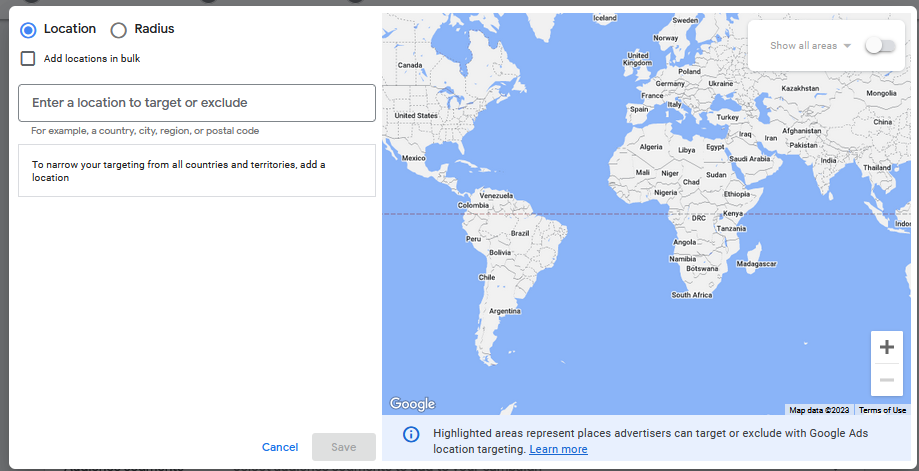Select the Location radio button
The width and height of the screenshot is (919, 471).
point(28,29)
